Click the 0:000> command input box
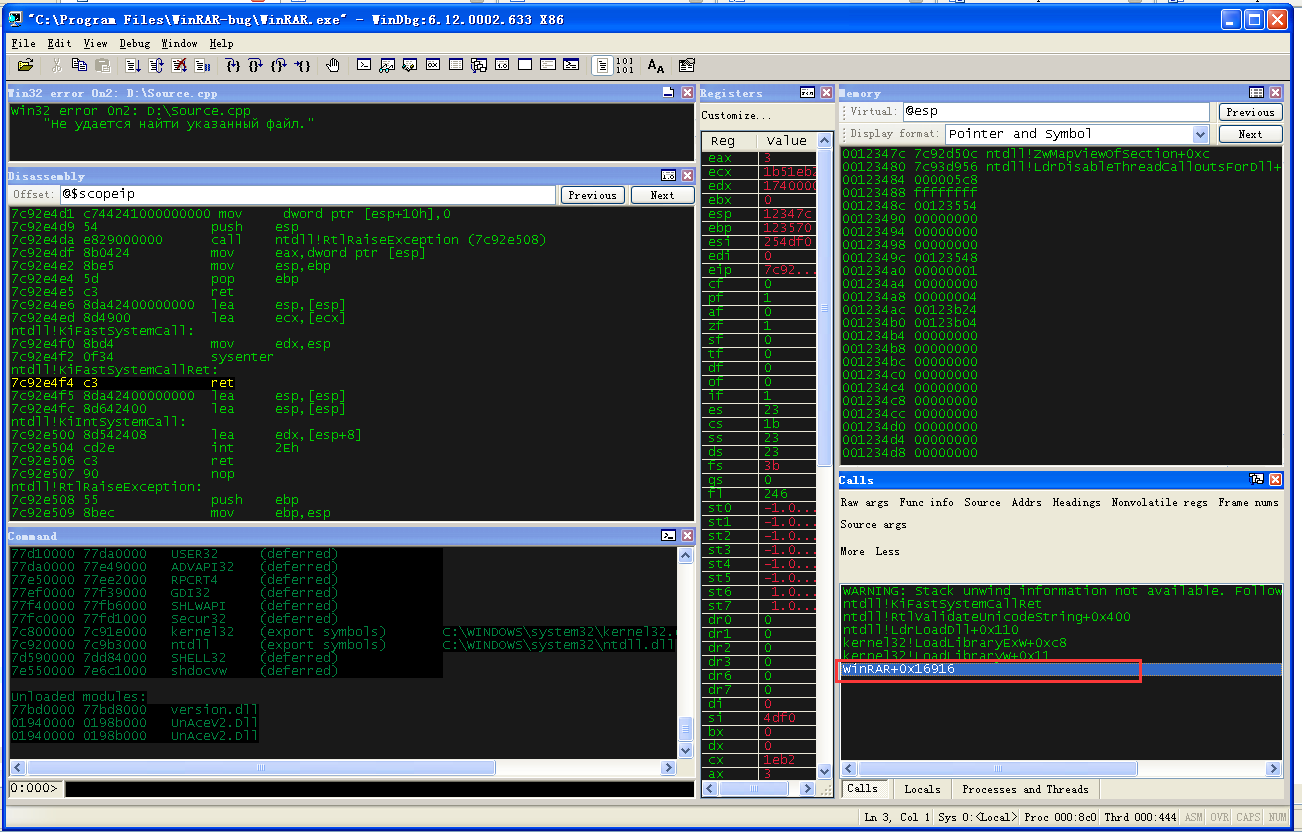 (378, 789)
